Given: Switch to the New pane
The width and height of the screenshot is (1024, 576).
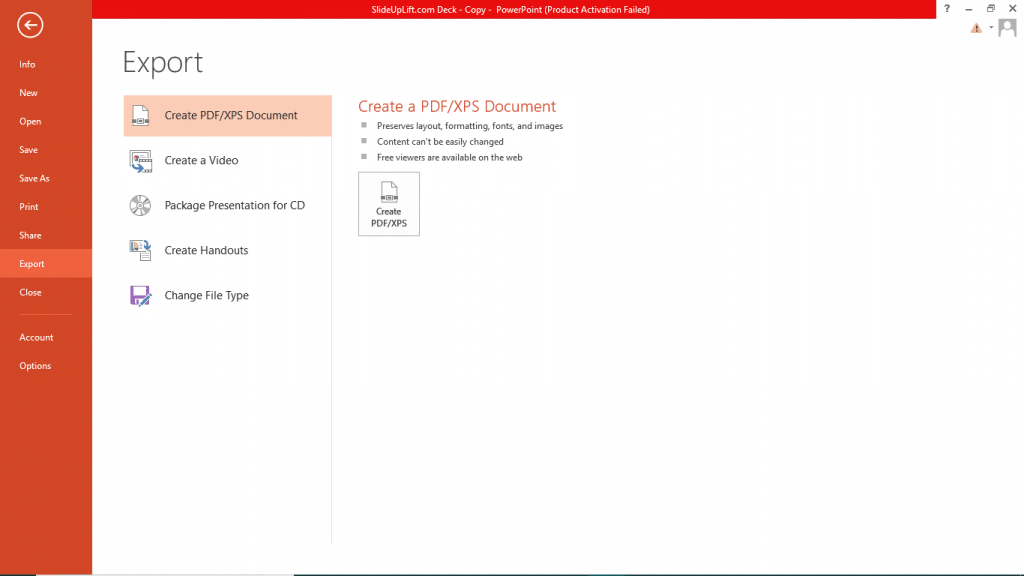Looking at the screenshot, I should (28, 92).
